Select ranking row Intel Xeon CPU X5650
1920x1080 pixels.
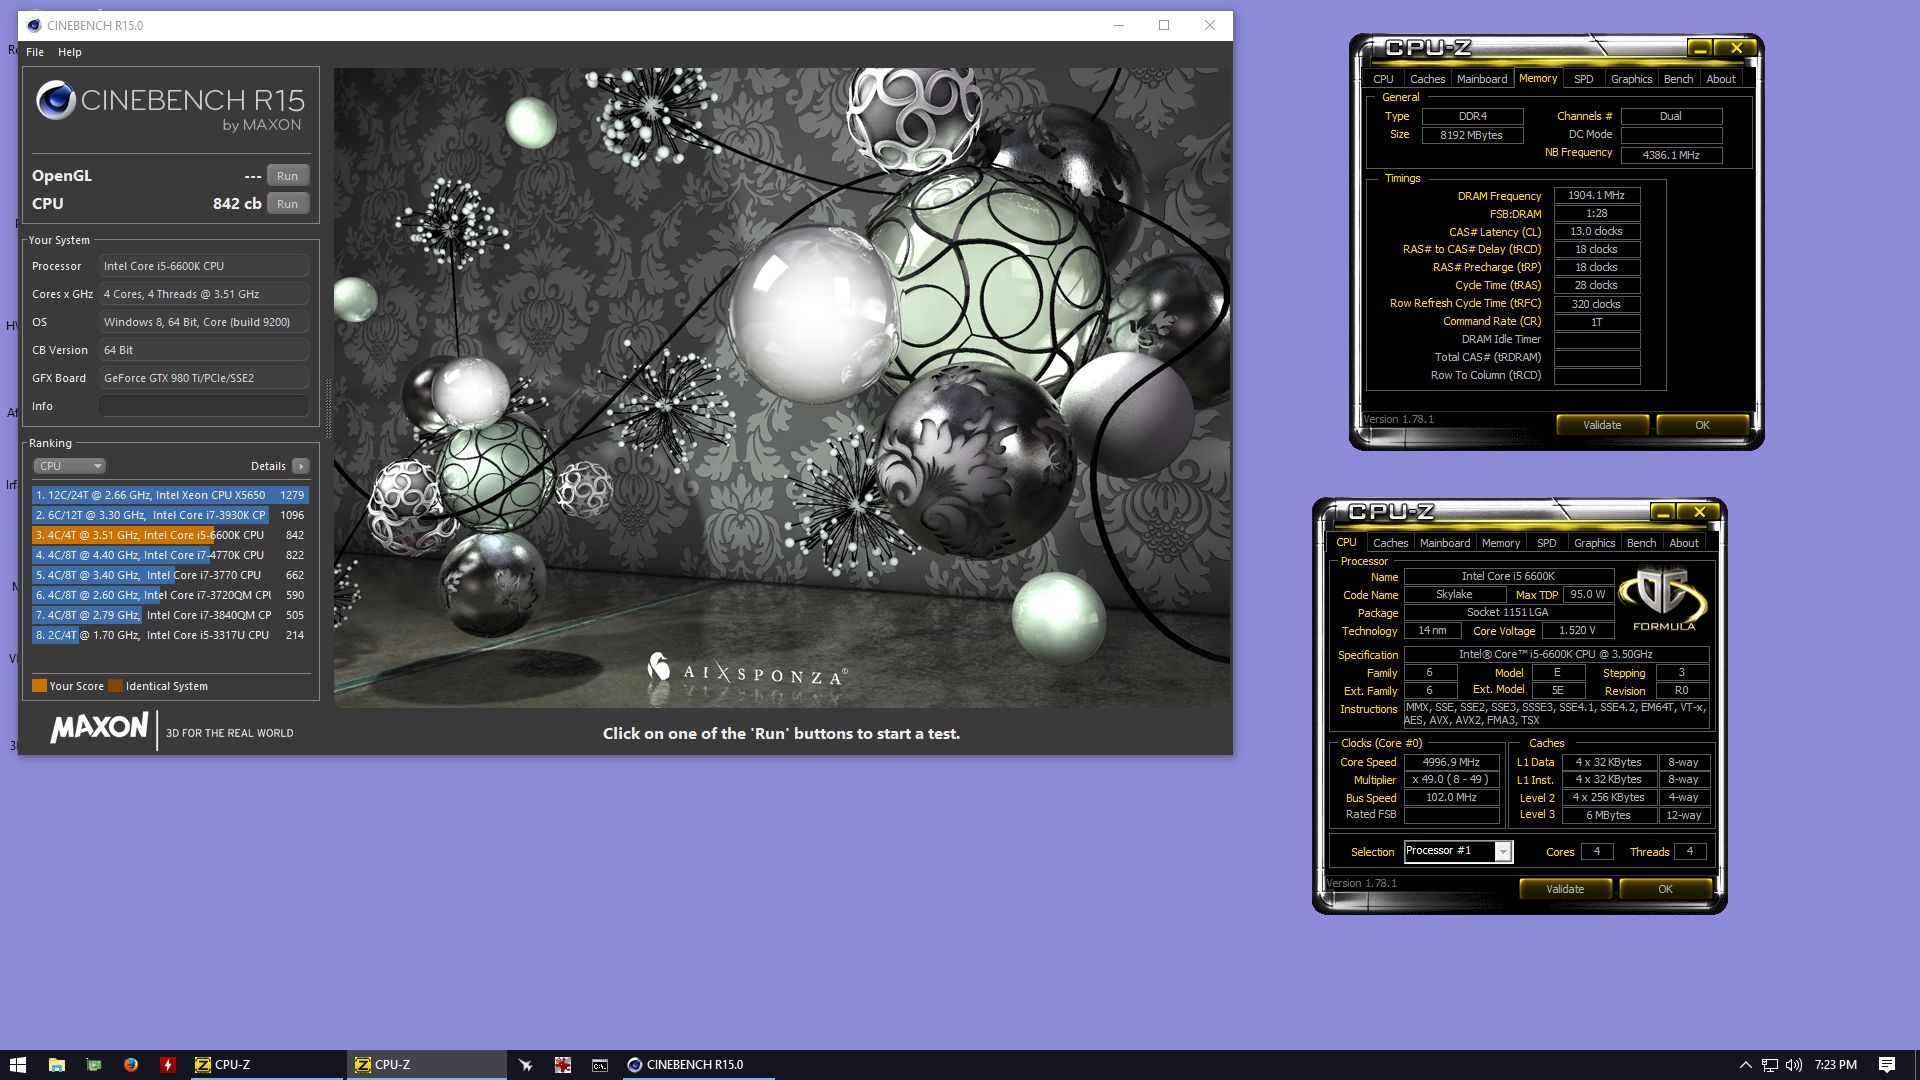tap(170, 495)
